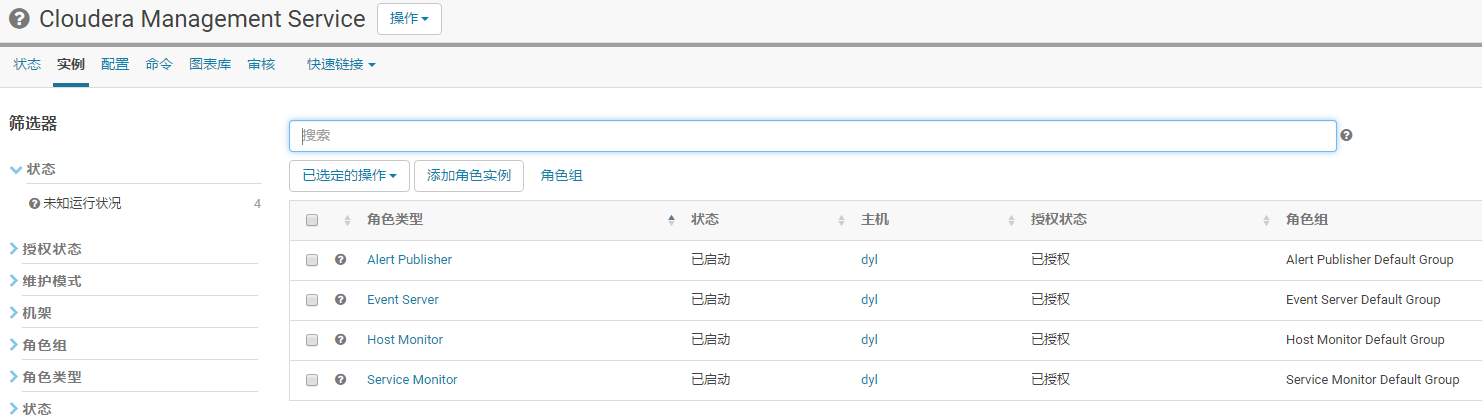This screenshot has height=416, width=1482.
Task: Click 已授权 cell in Event Server row
Action: pyautogui.click(x=1050, y=299)
